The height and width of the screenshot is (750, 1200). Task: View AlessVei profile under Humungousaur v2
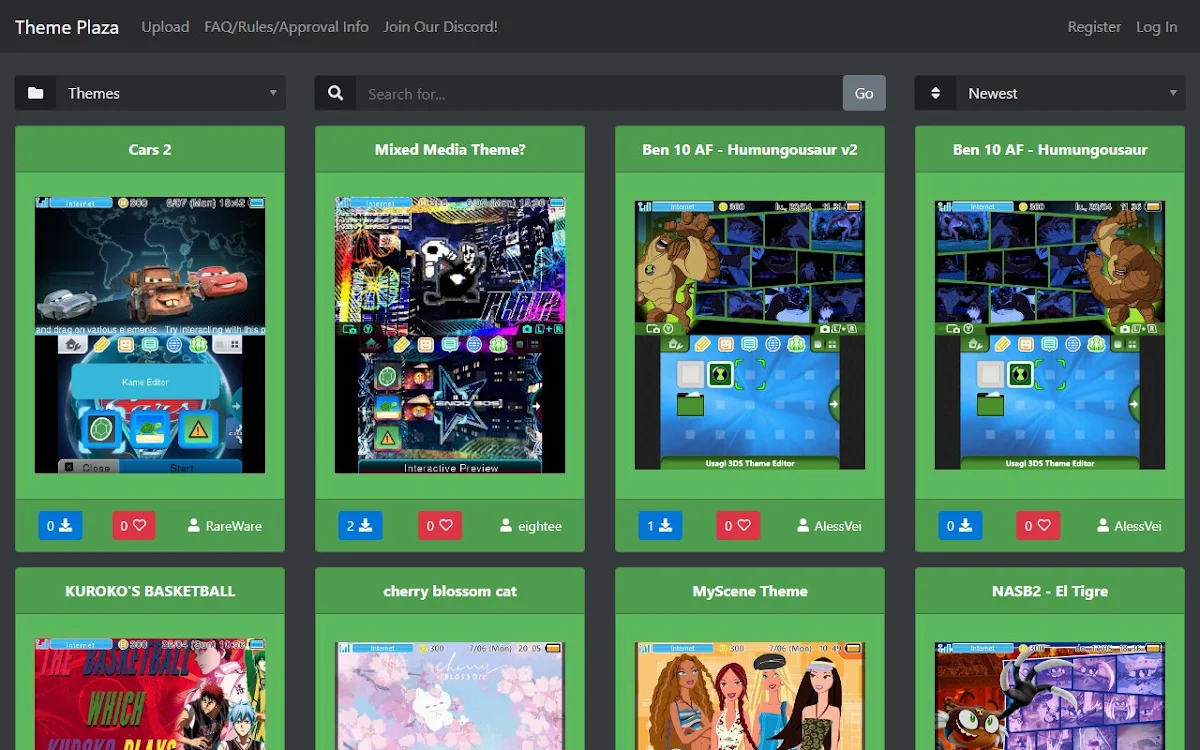coord(829,526)
